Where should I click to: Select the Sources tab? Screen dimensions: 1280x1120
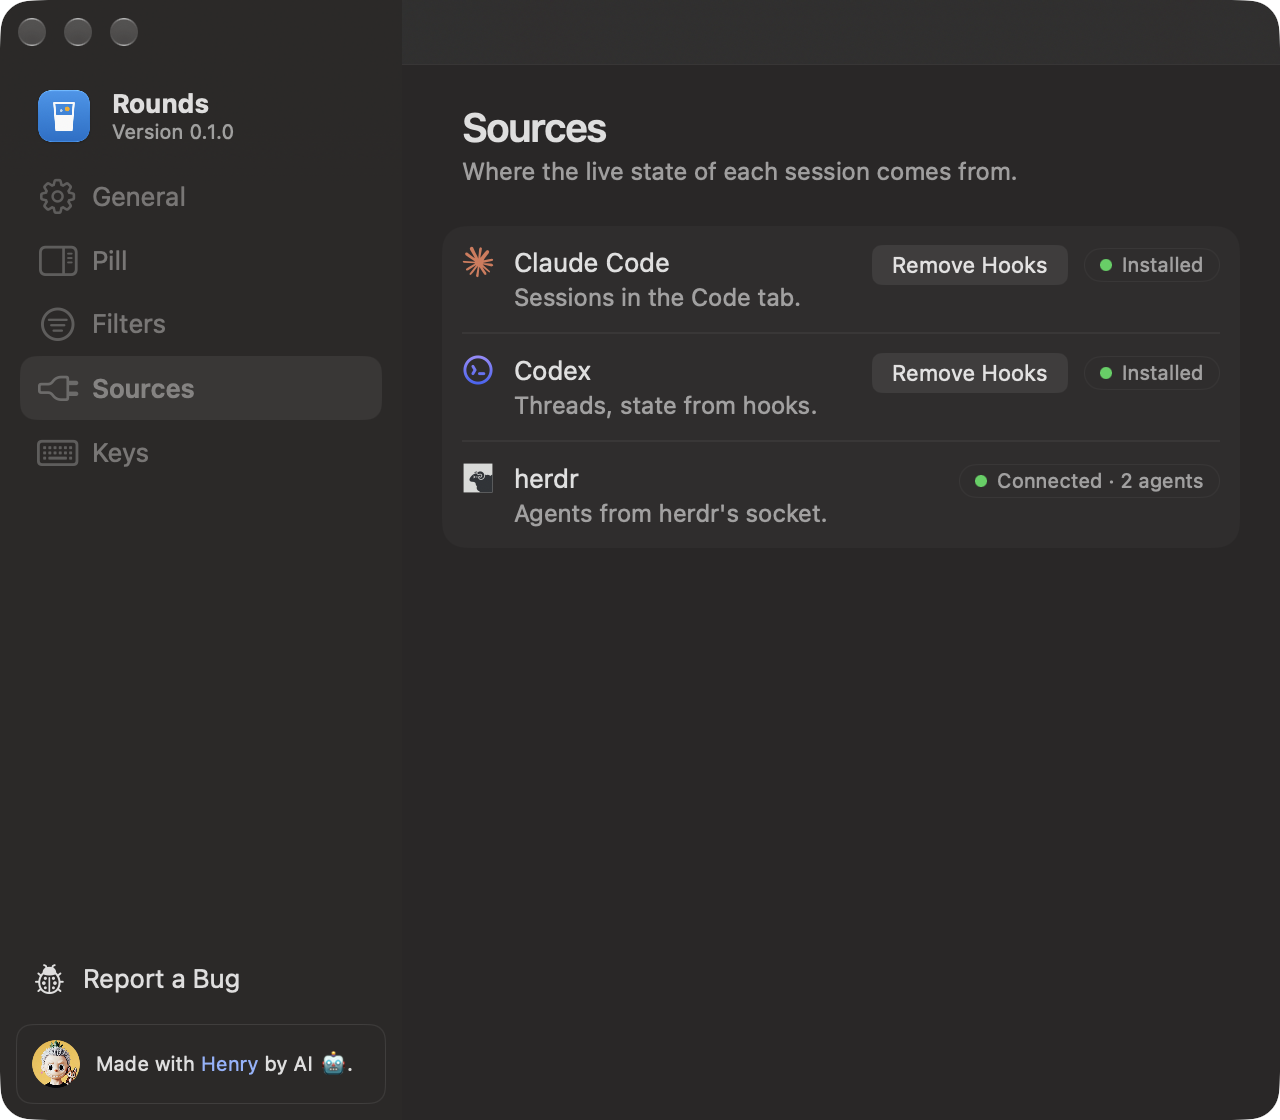pos(201,388)
